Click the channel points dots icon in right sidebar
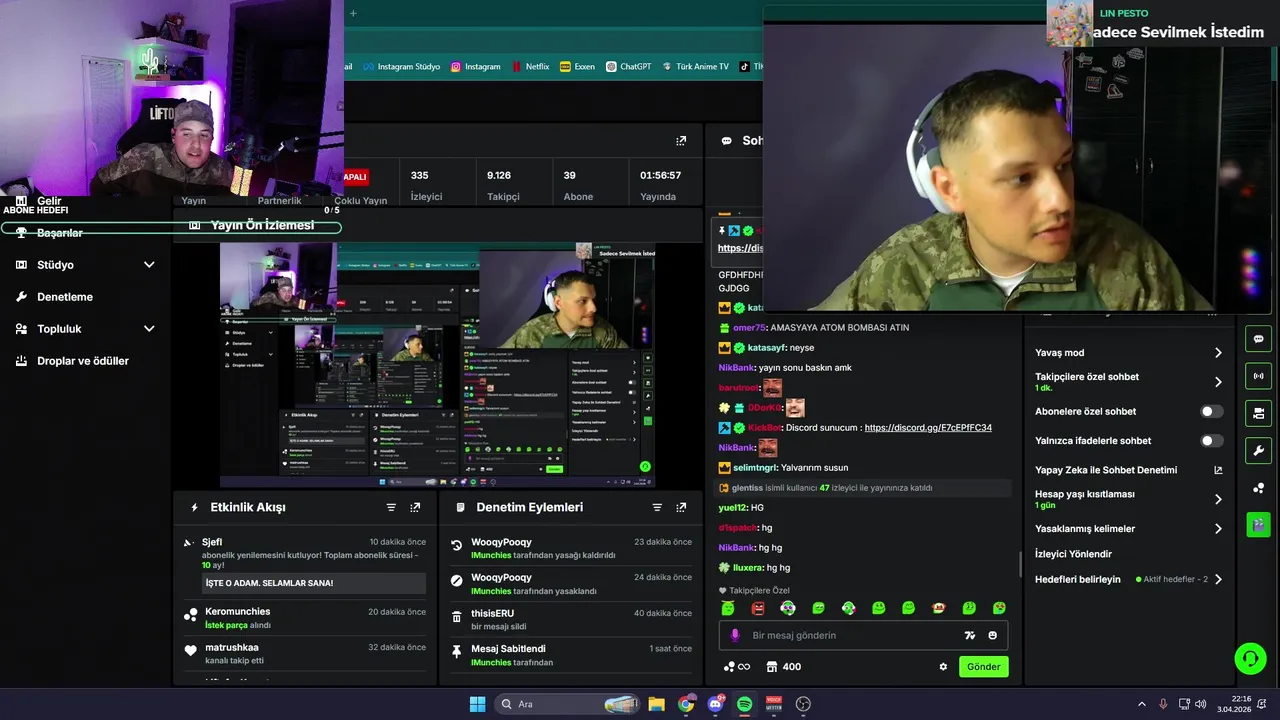 pyautogui.click(x=1258, y=487)
